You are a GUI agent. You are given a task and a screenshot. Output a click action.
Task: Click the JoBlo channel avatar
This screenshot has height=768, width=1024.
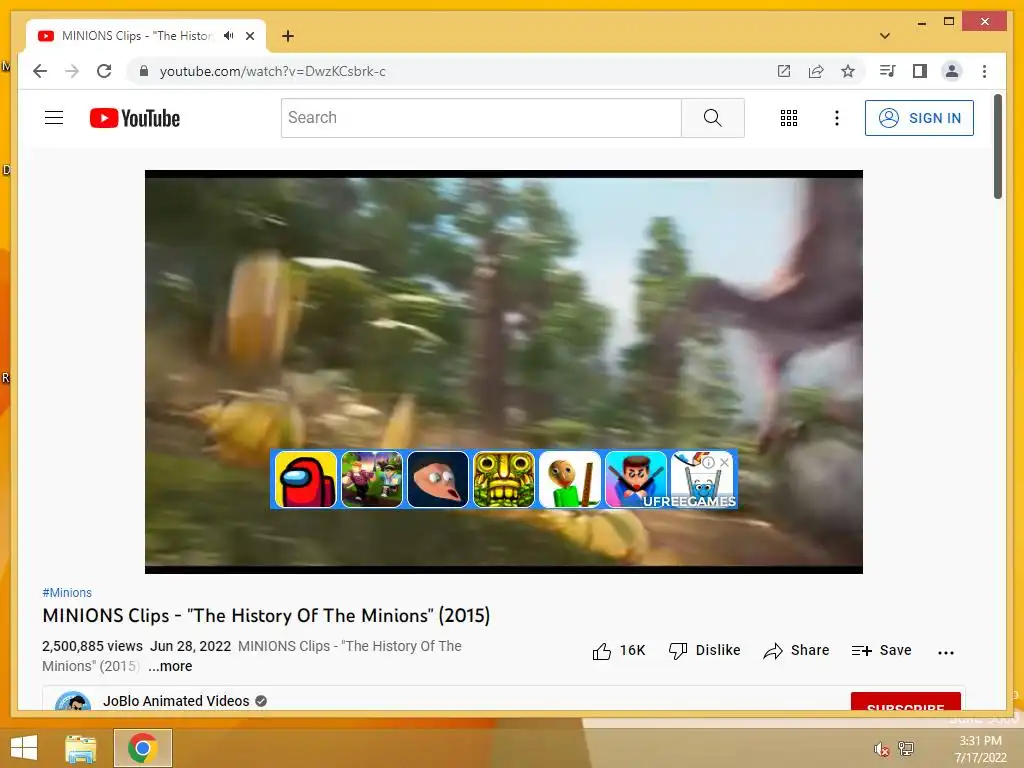(72, 701)
